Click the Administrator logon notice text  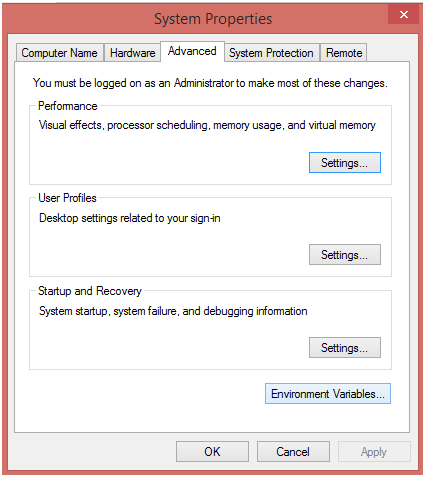click(x=210, y=83)
